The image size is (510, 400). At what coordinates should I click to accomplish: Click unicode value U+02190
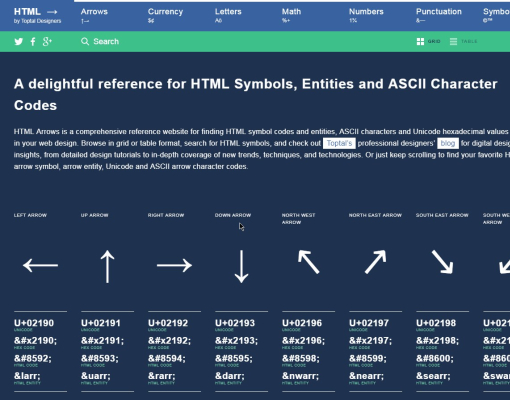point(34,323)
